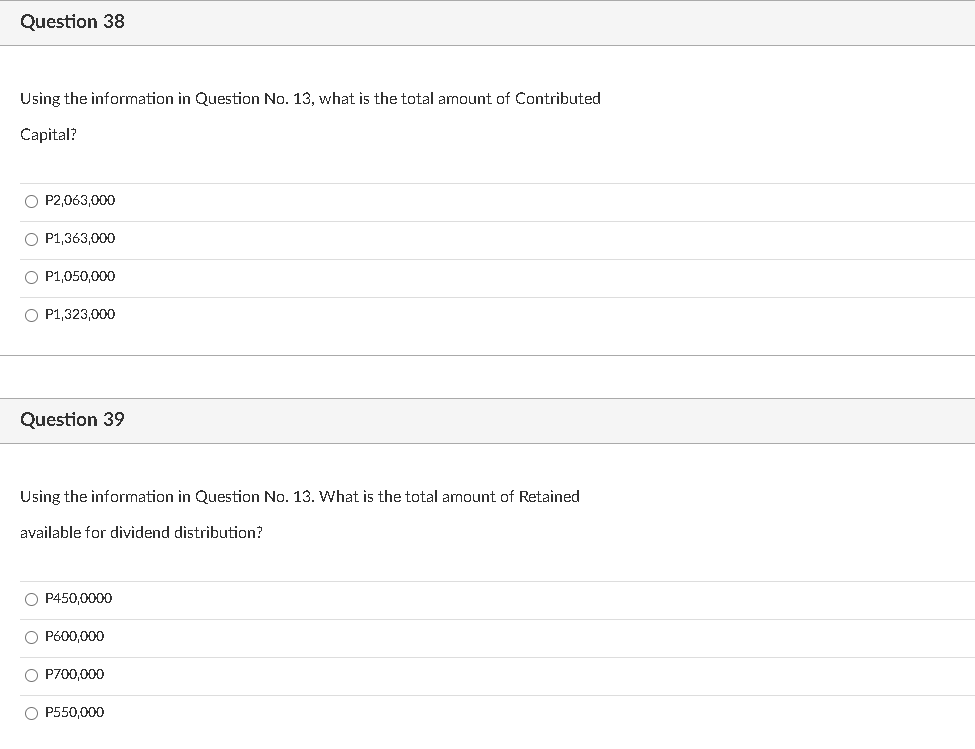Click the Question 38 prompt text
Screen dimensions: 975x749
pos(310,98)
